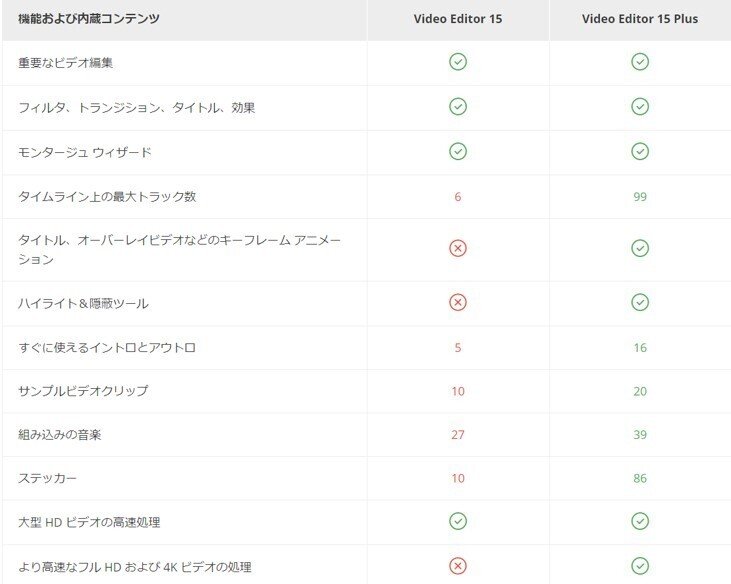
Task: Click red X in the キーフレーム アニメーション row
Action: [x=458, y=248]
